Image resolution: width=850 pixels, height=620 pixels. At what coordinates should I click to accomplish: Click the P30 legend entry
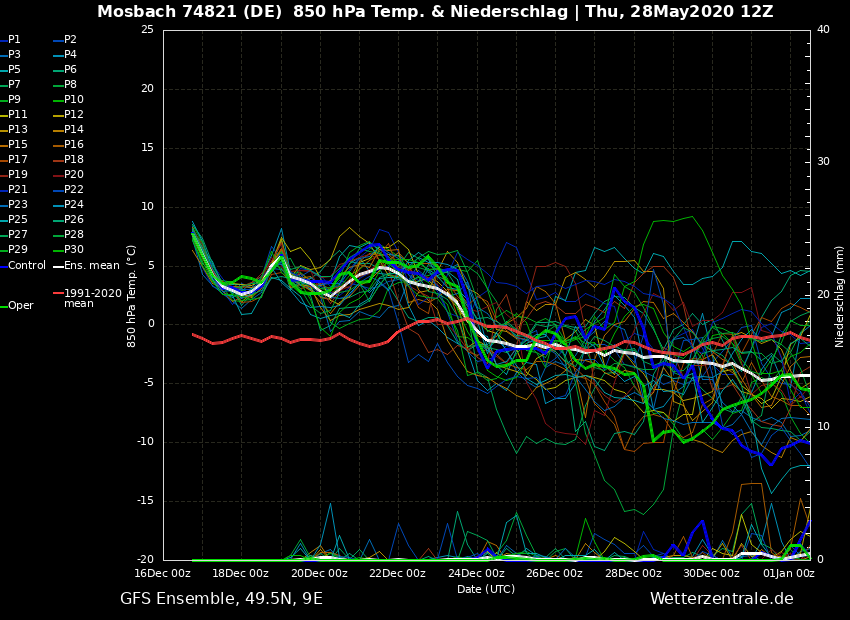pyautogui.click(x=73, y=250)
